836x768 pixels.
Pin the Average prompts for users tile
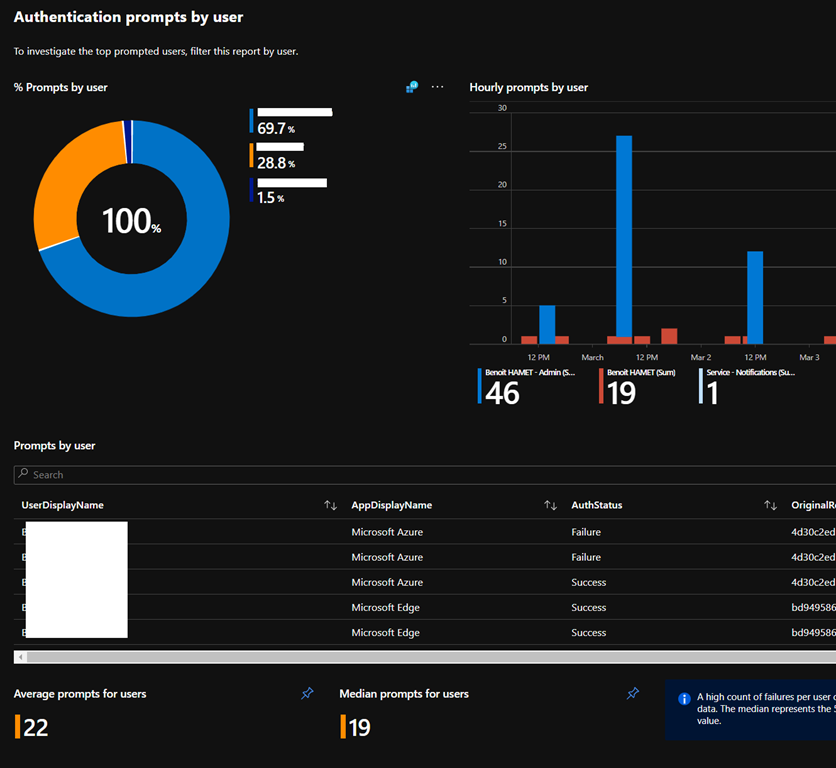pyautogui.click(x=308, y=693)
